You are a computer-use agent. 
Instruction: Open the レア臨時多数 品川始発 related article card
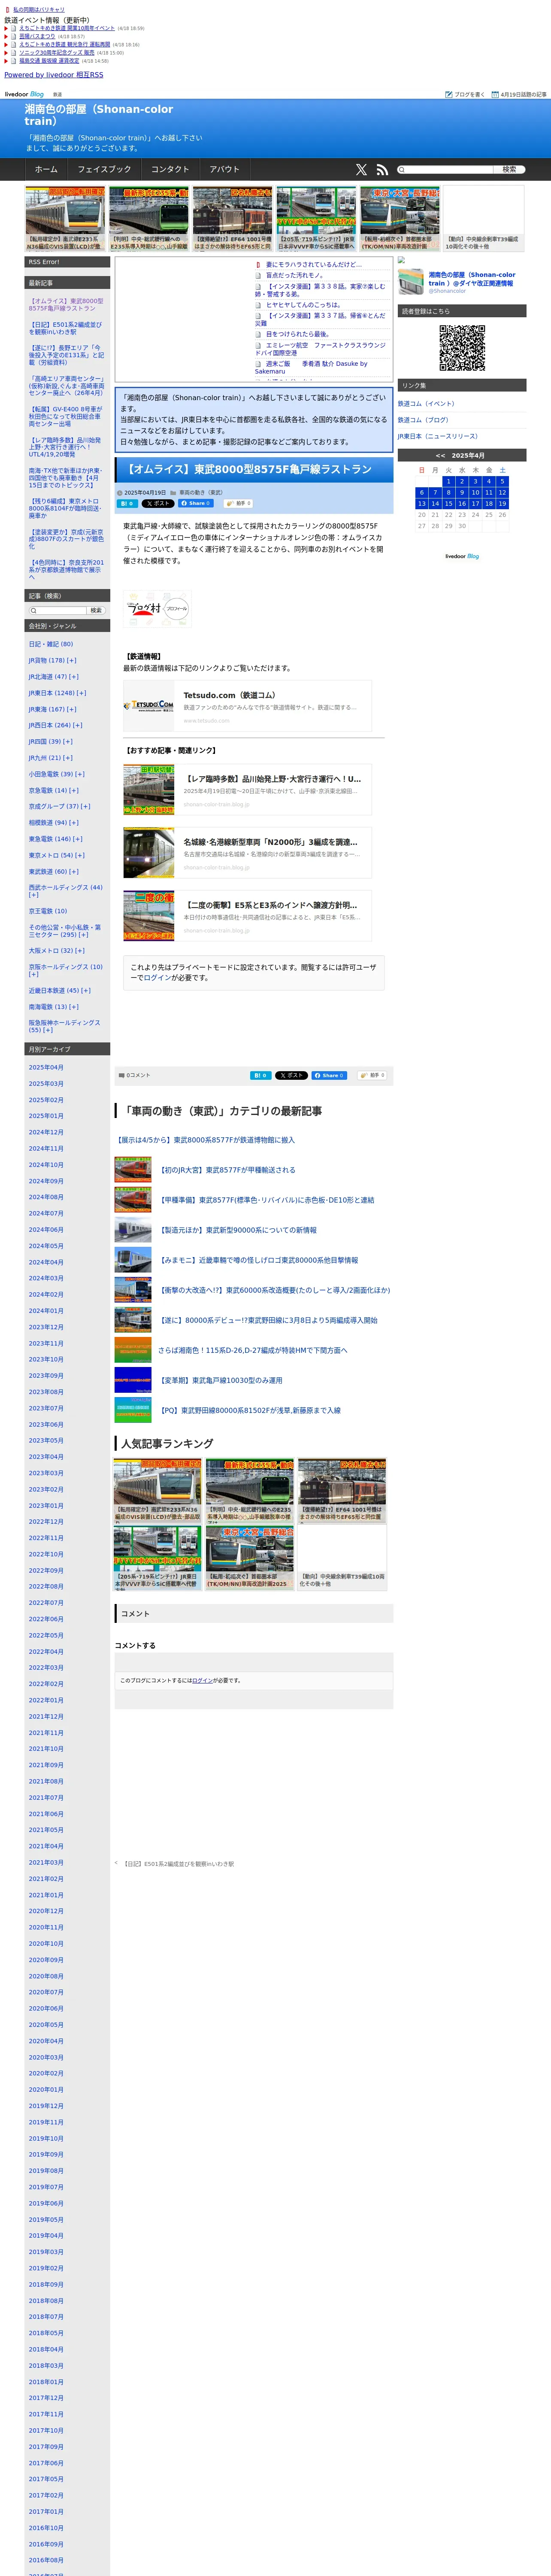[247, 789]
